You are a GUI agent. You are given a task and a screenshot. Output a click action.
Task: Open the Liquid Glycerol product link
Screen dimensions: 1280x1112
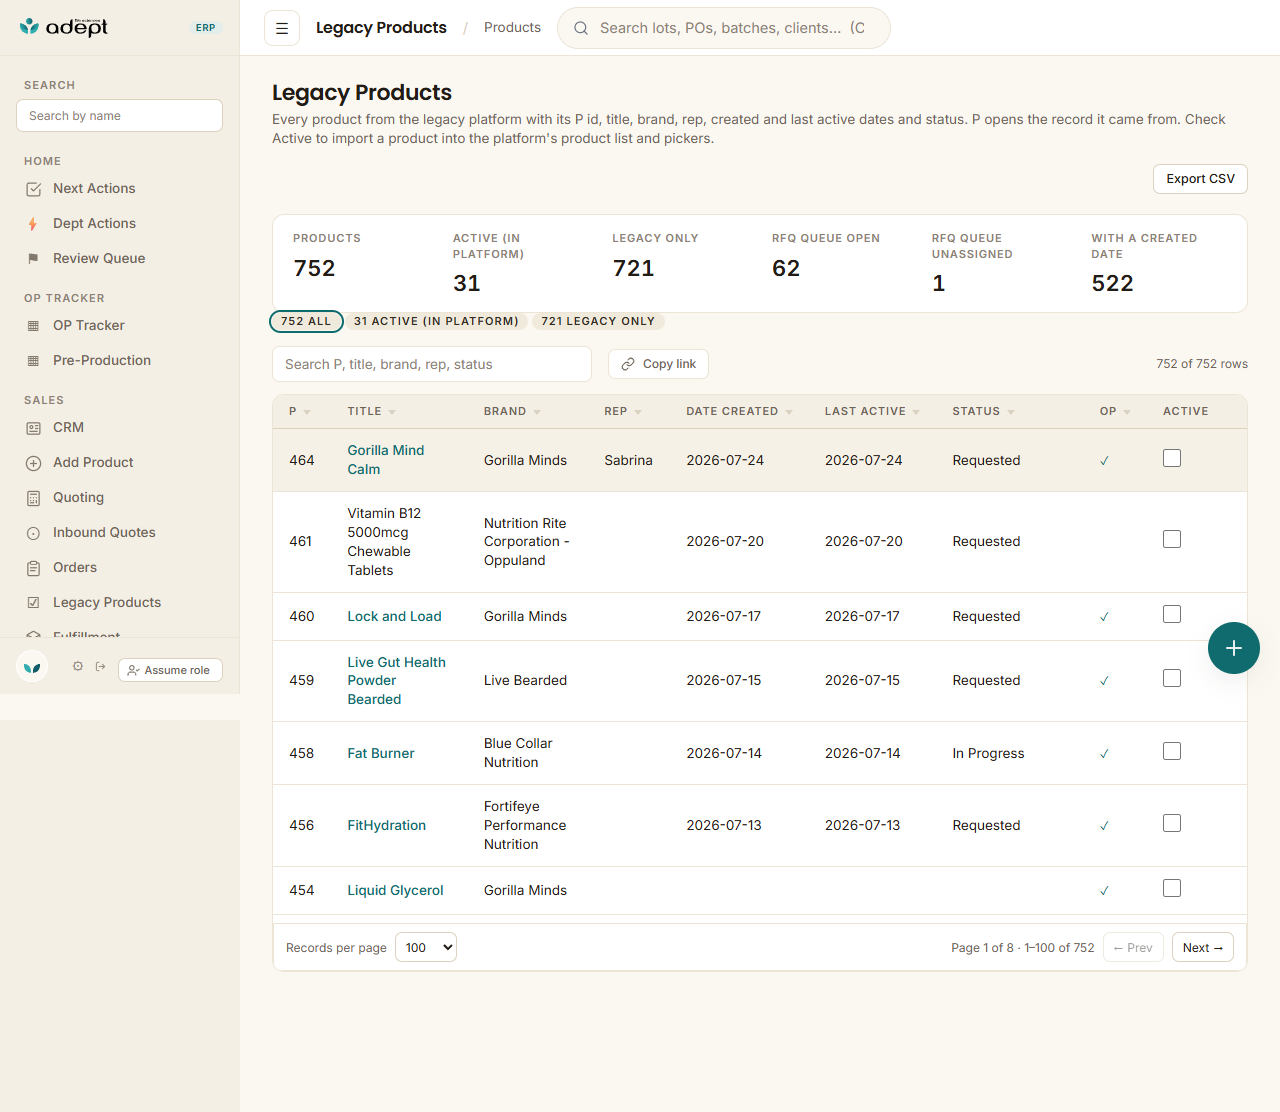tap(395, 890)
